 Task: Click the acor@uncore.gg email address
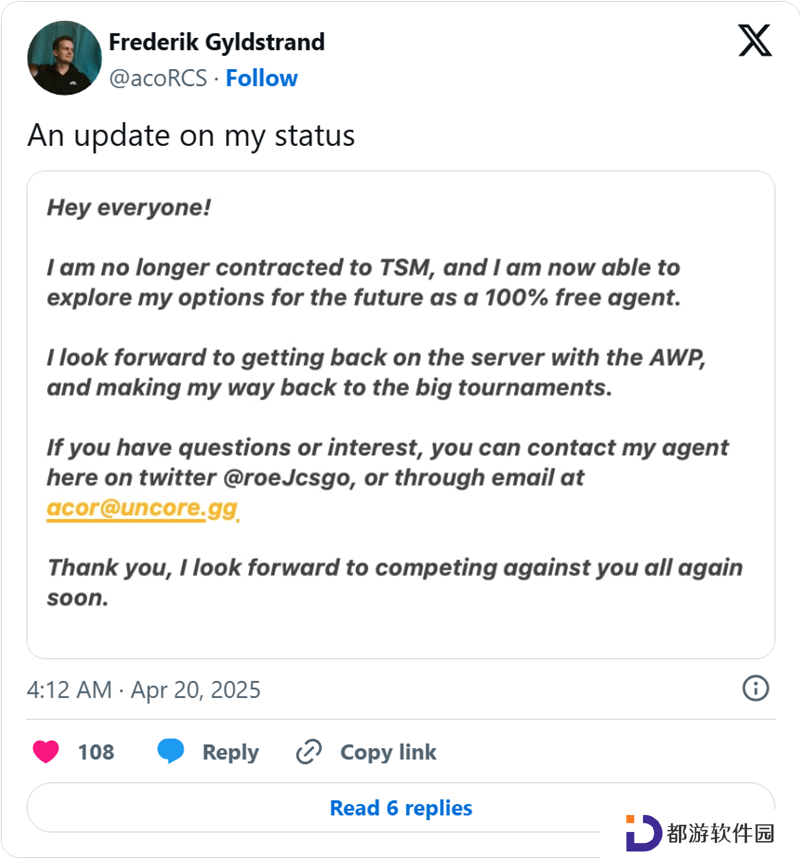[142, 508]
